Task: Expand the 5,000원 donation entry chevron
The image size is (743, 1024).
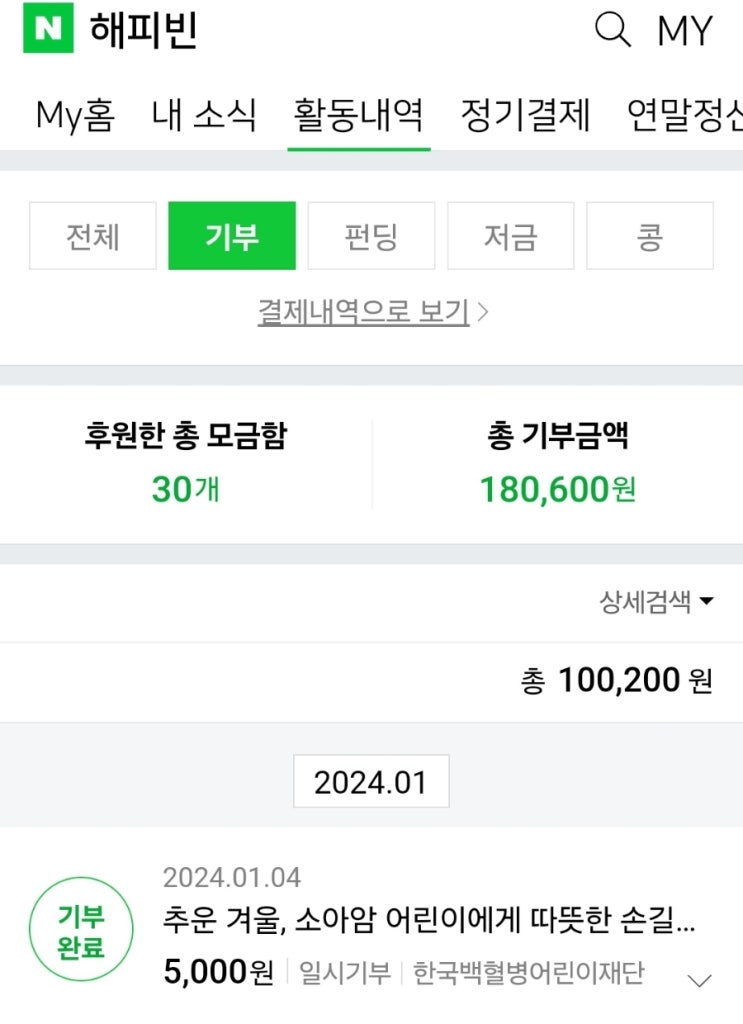Action: click(701, 980)
